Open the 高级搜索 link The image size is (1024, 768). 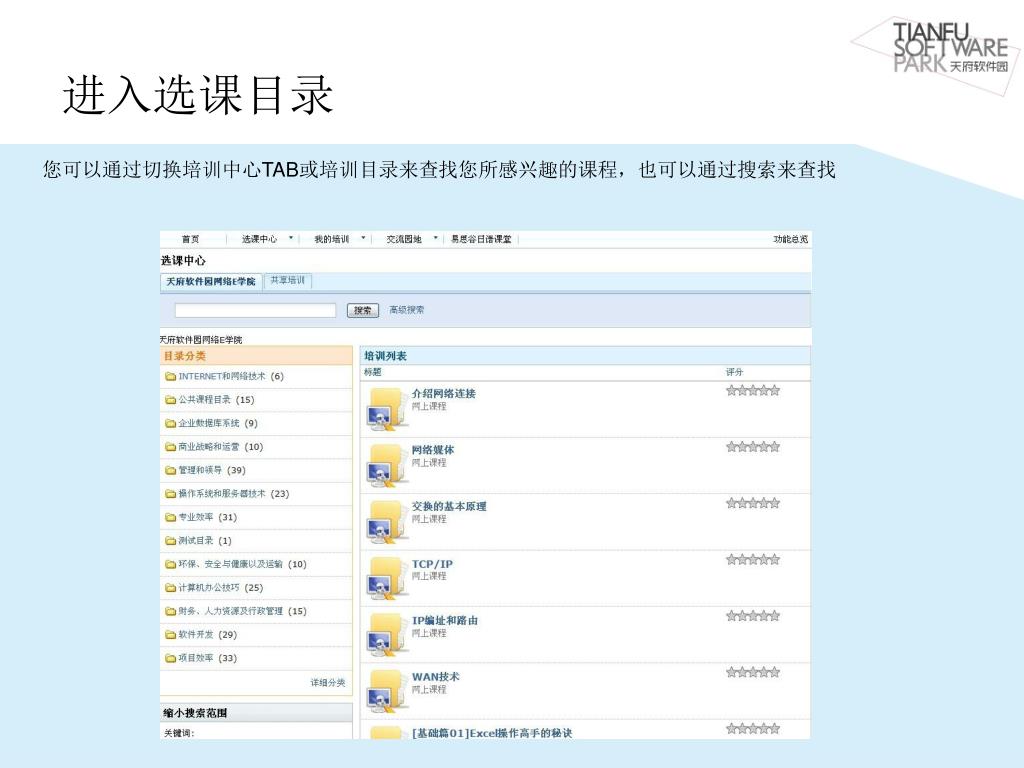point(407,310)
